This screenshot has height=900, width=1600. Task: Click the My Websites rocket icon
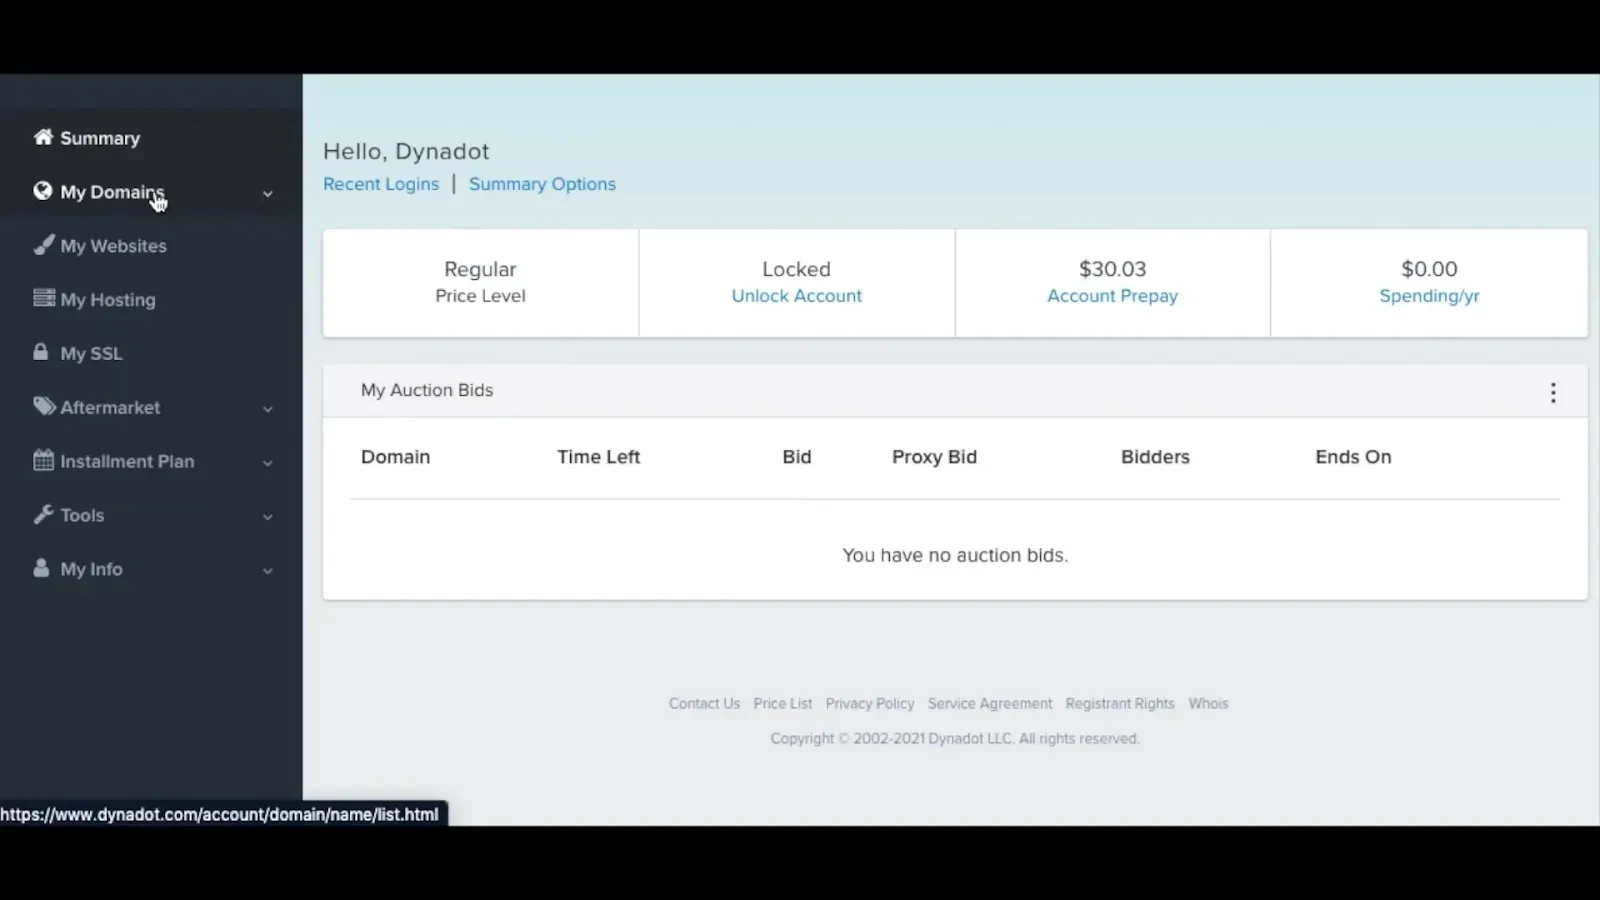click(x=43, y=245)
